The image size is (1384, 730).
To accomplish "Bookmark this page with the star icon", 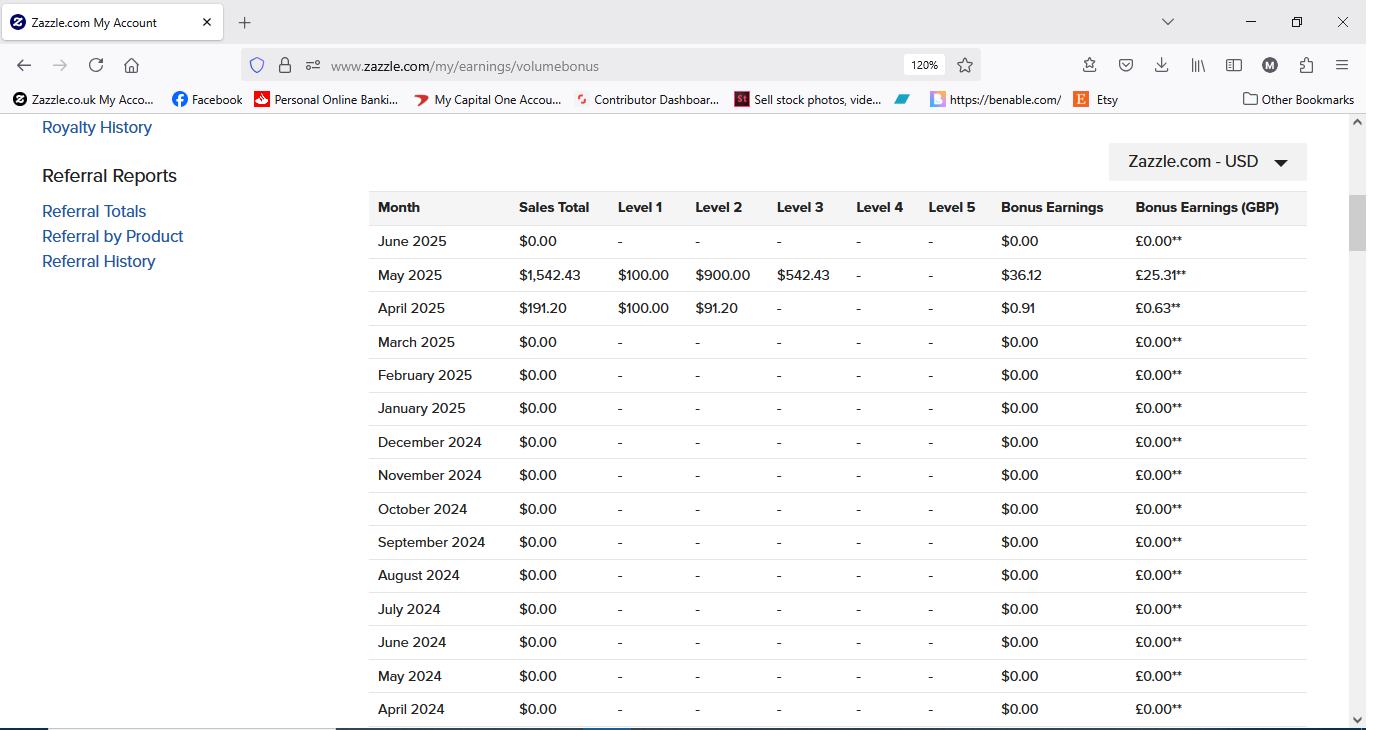I will [965, 65].
